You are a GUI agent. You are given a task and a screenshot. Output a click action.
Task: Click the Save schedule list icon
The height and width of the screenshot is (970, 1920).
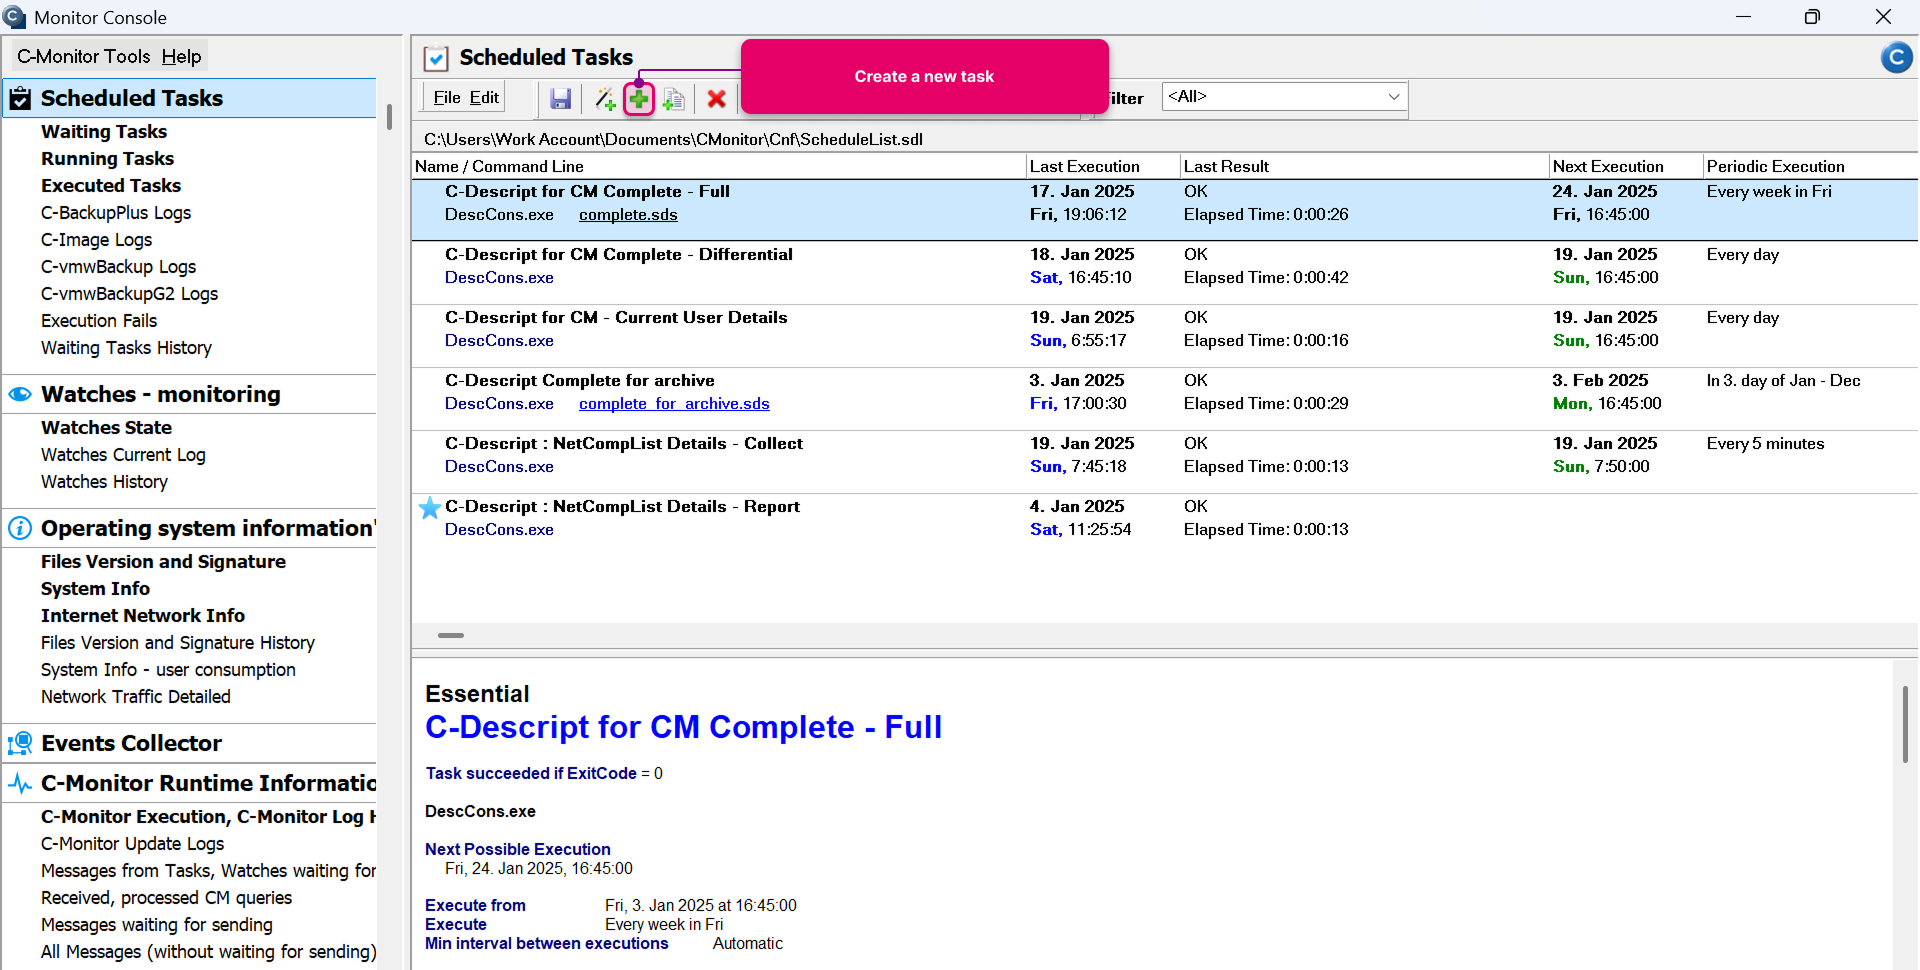(x=560, y=98)
